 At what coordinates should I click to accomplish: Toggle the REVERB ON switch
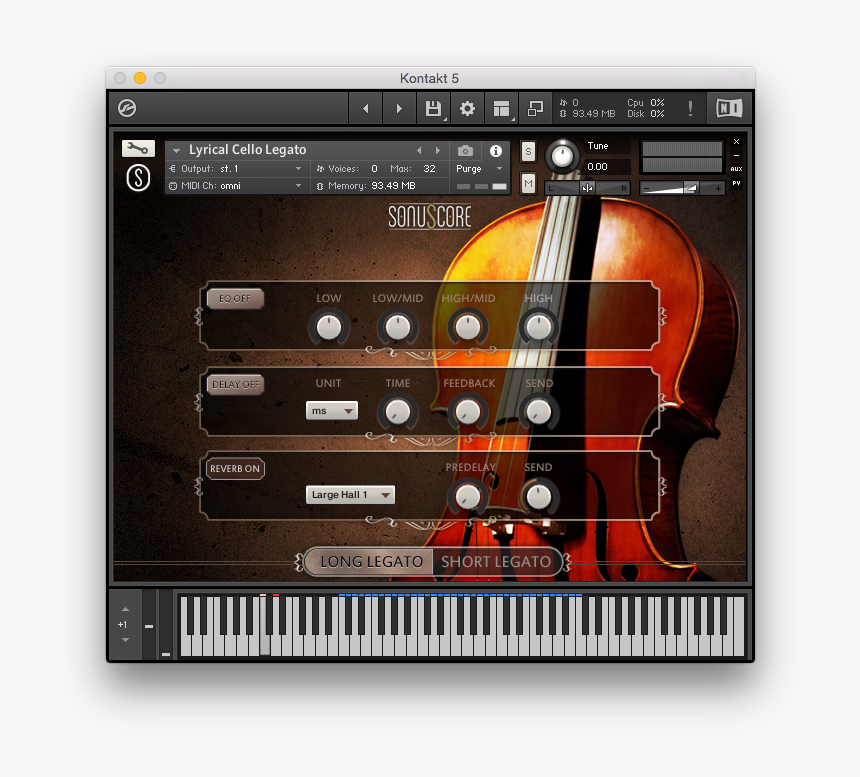coord(235,469)
